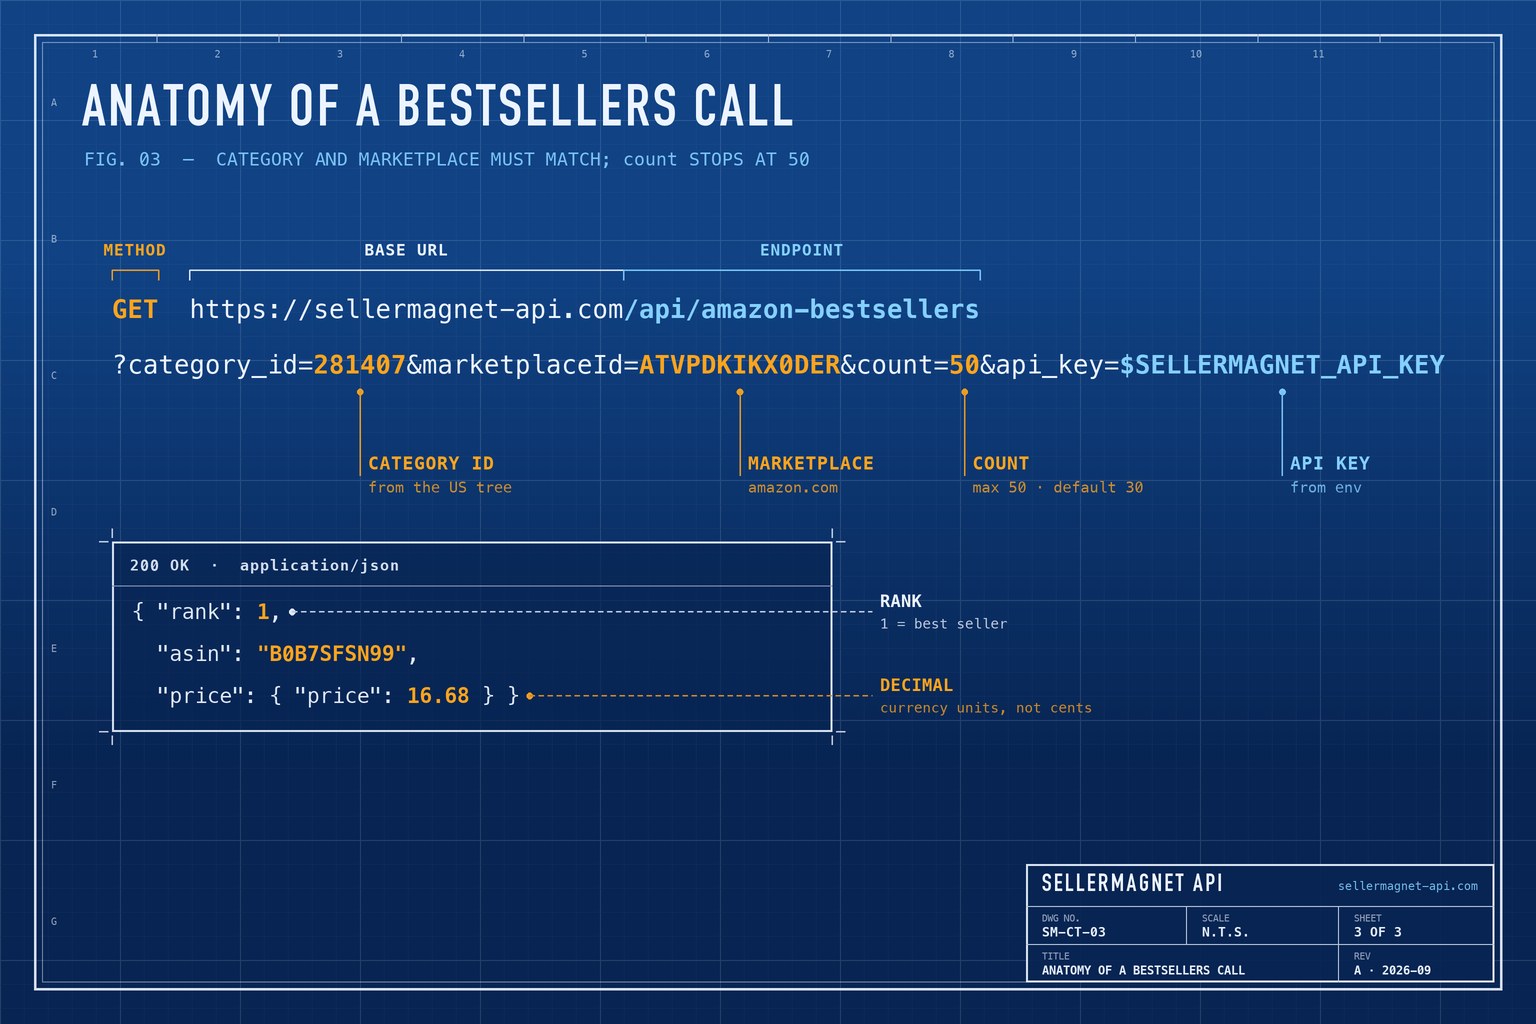Click the 'from env' note
1536x1024 pixels.
coord(1326,487)
